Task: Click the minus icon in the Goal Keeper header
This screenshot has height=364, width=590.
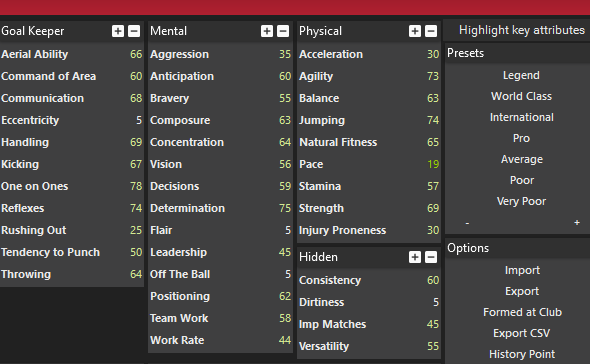Action: coord(134,31)
